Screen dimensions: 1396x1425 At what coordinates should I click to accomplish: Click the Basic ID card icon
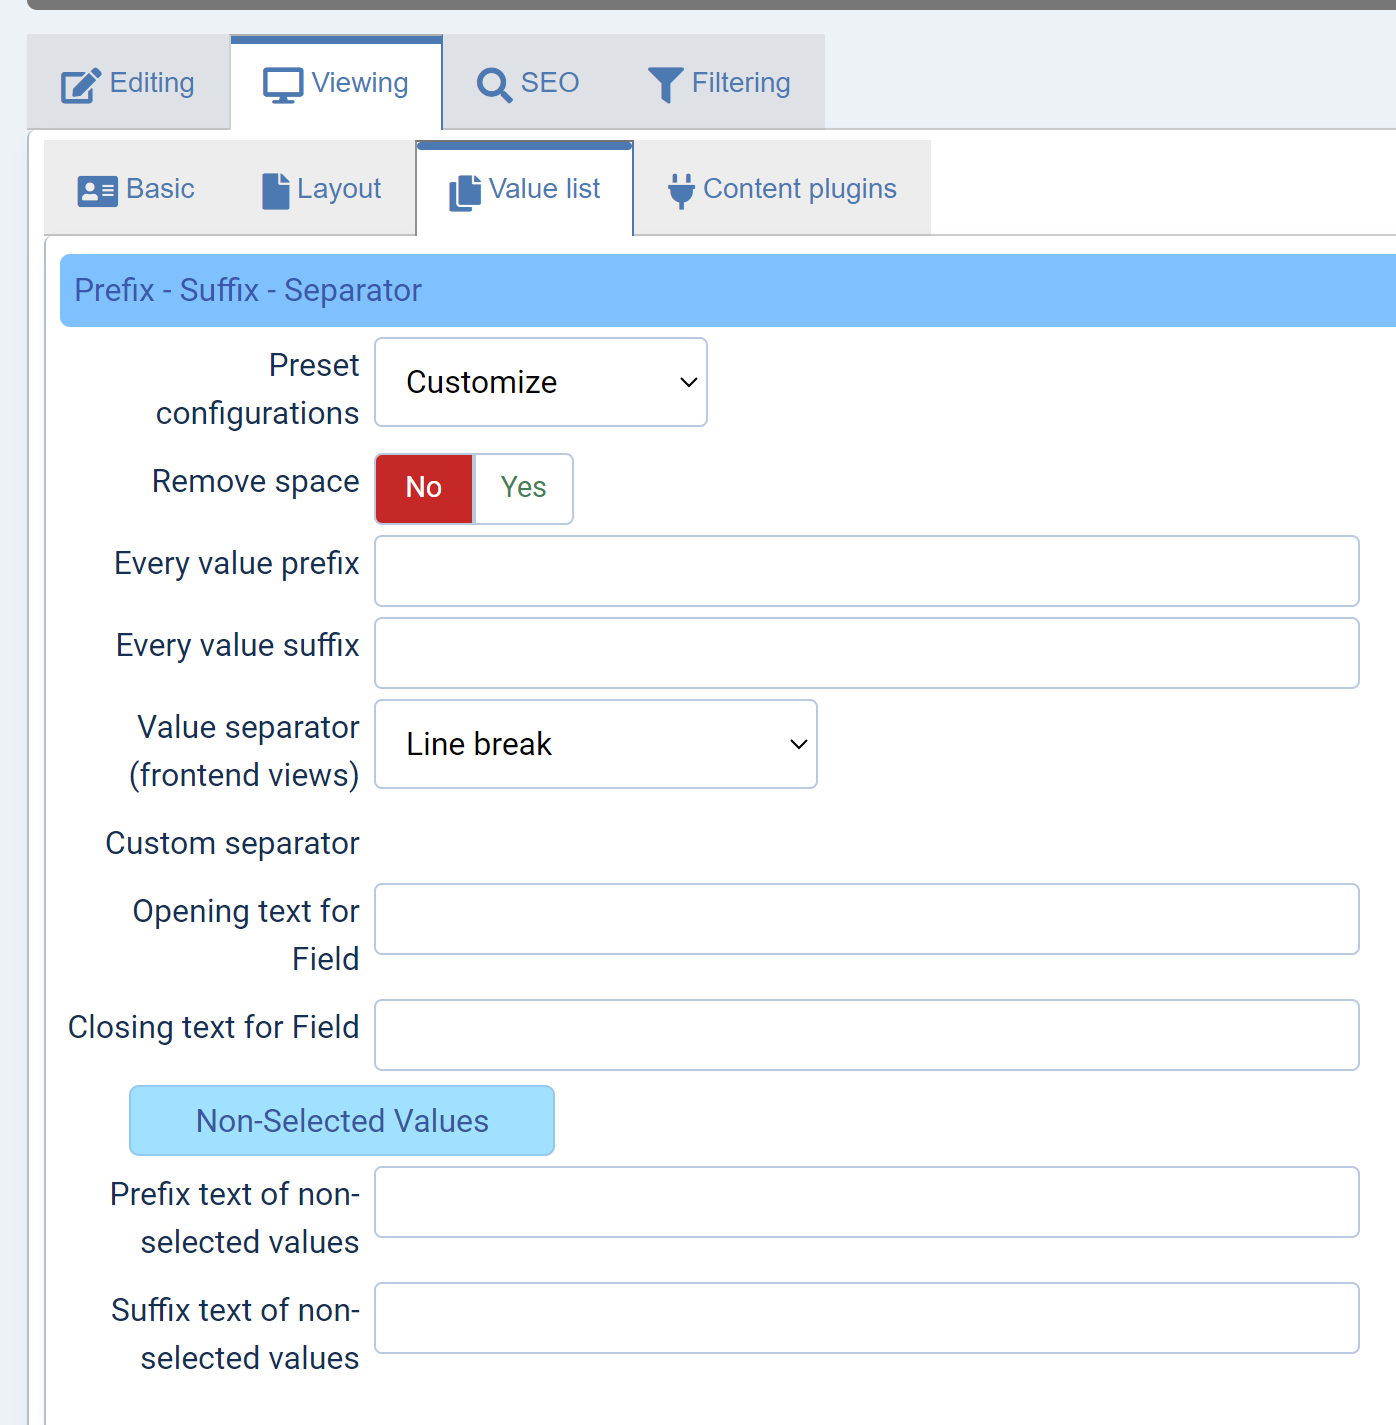98,191
